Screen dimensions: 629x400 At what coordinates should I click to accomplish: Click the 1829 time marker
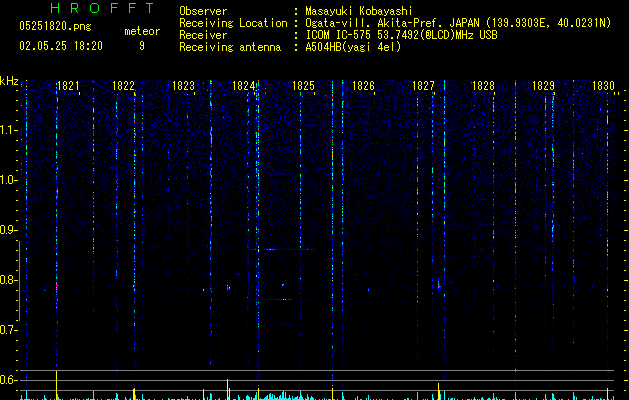click(543, 86)
